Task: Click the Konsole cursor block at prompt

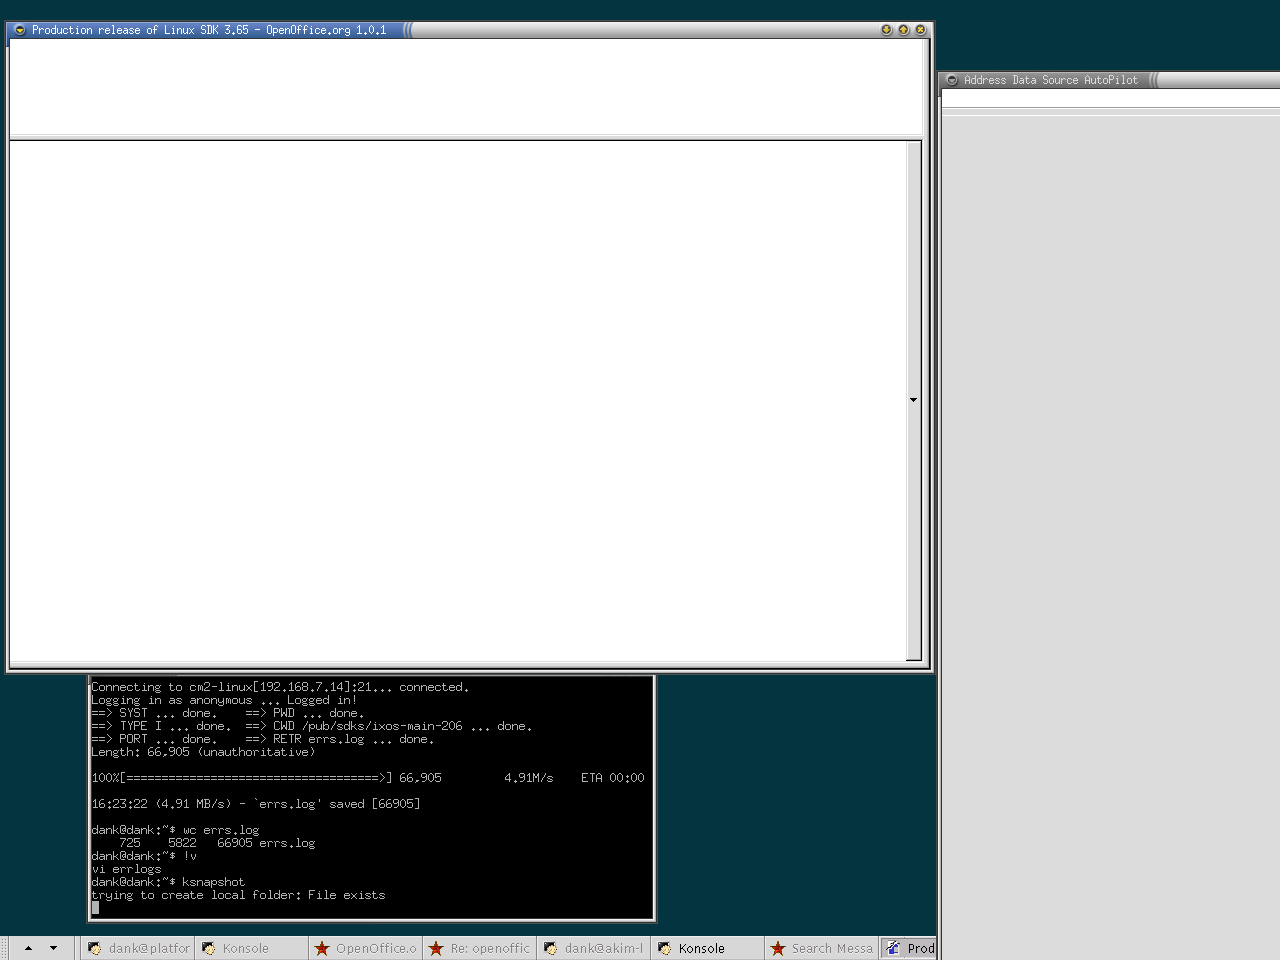Action: [95, 908]
